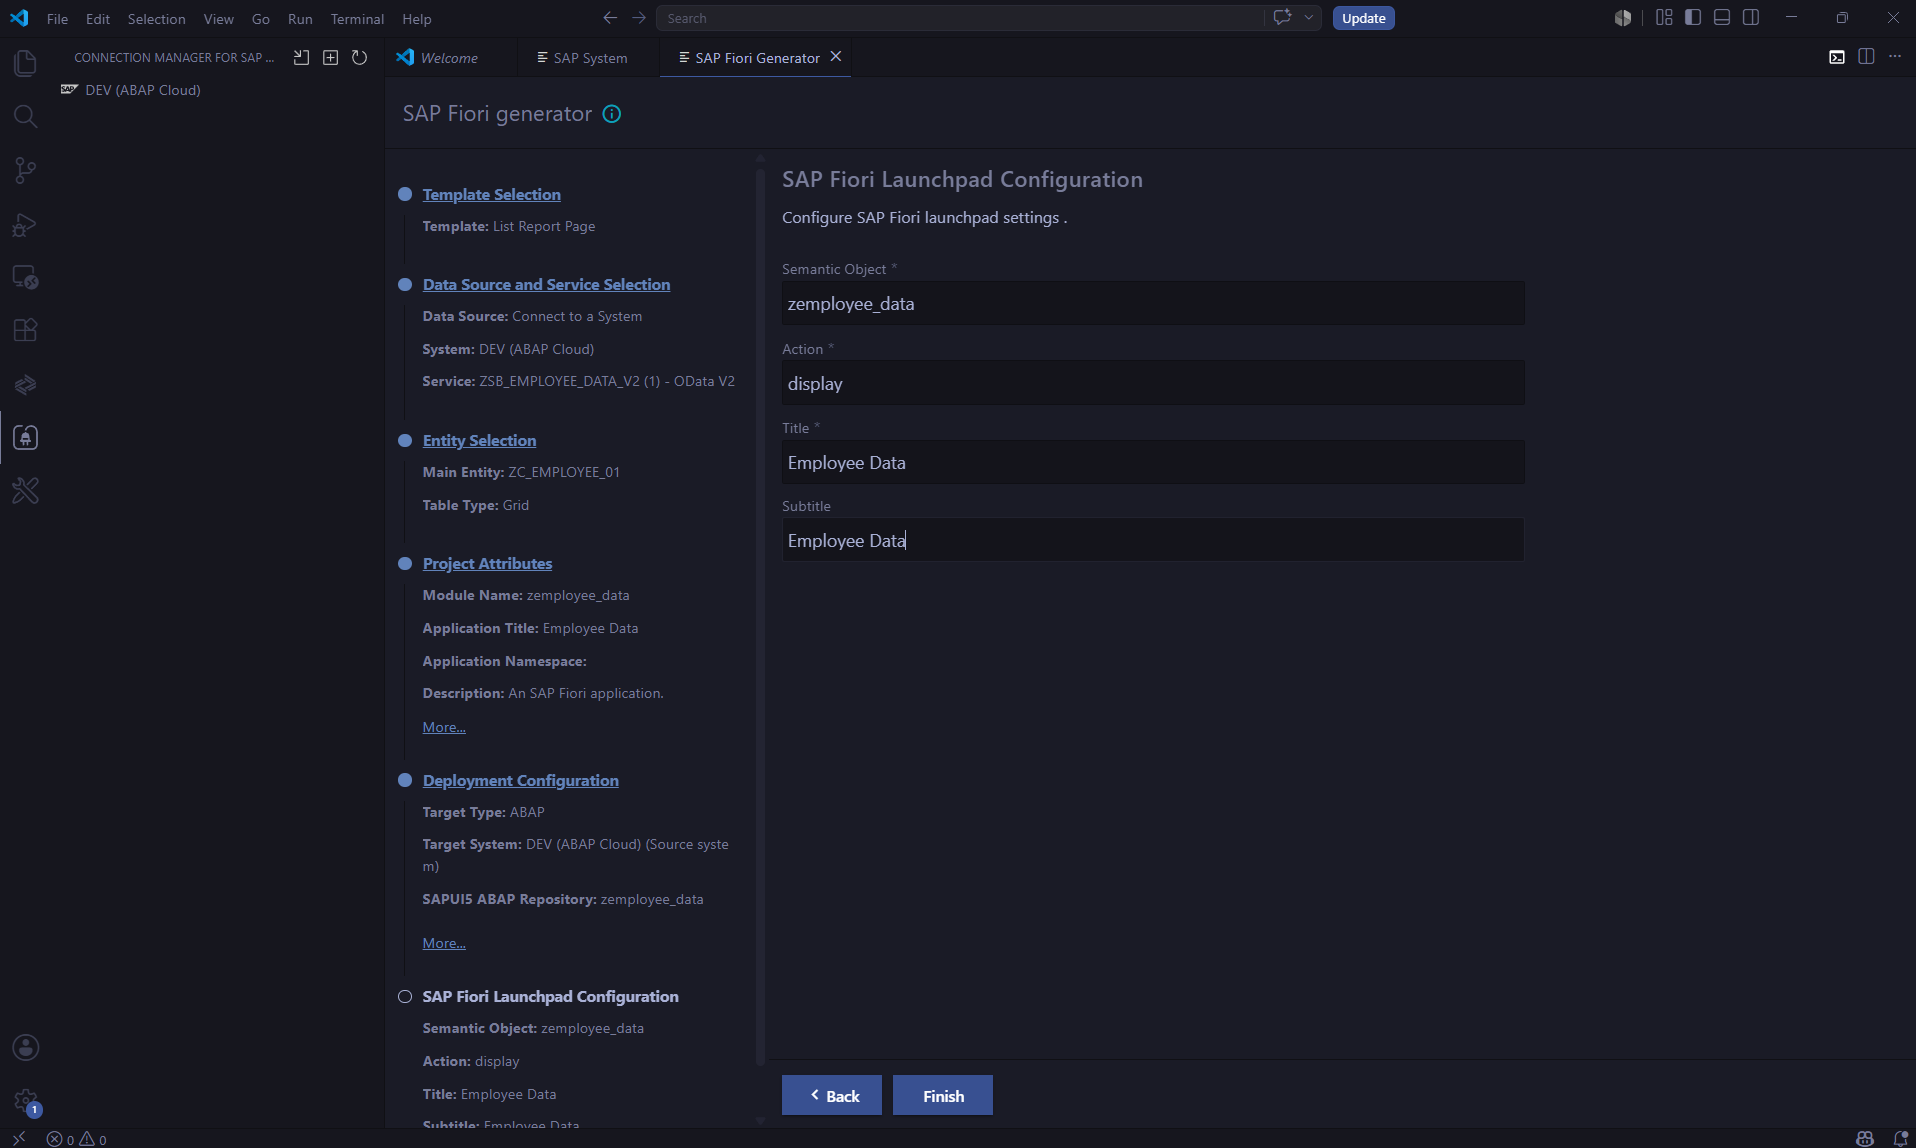Click the split editor icon
This screenshot has width=1916, height=1148.
[1866, 57]
